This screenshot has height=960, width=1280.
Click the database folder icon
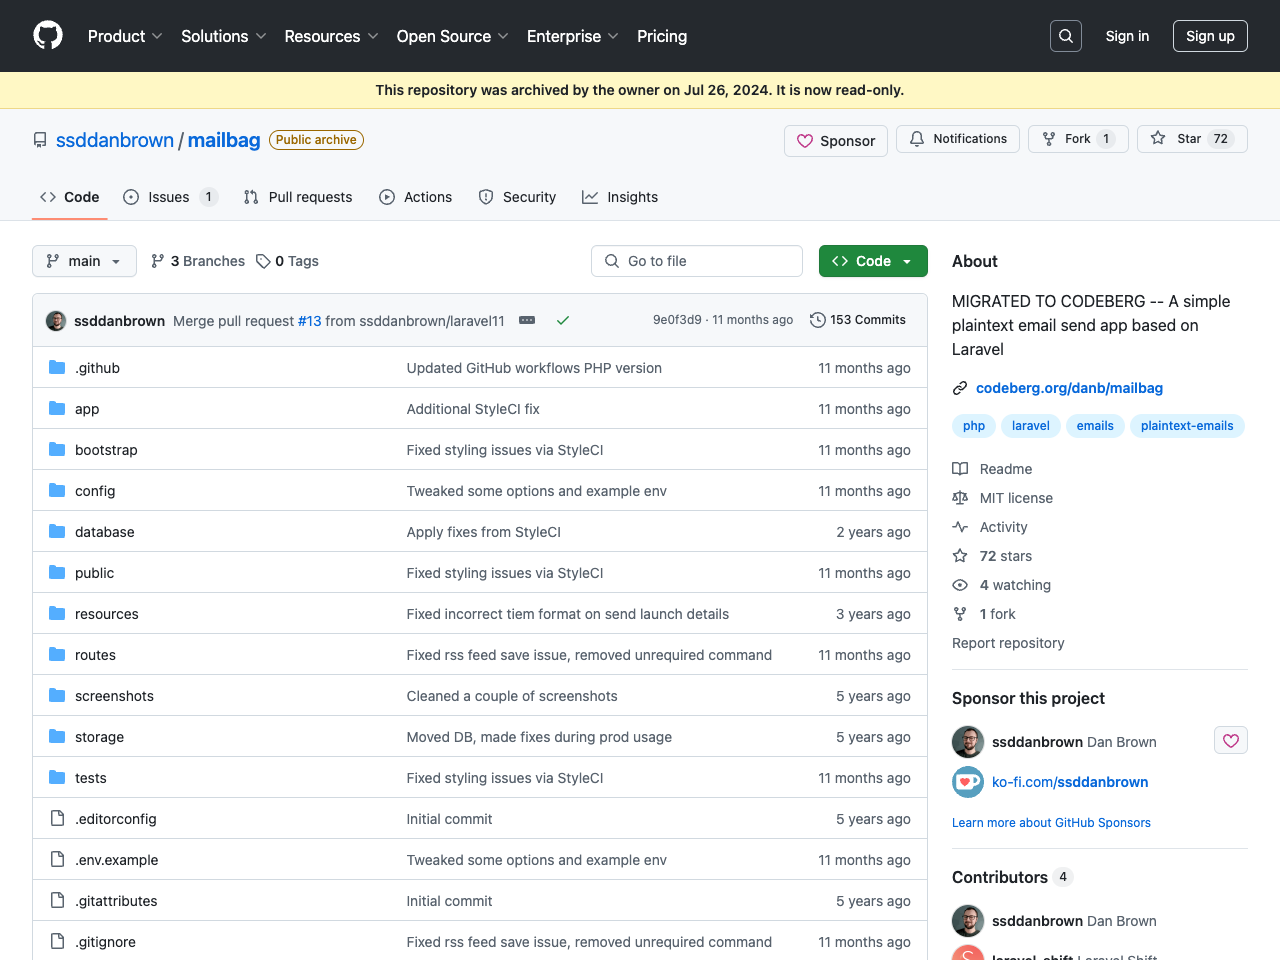(x=57, y=531)
